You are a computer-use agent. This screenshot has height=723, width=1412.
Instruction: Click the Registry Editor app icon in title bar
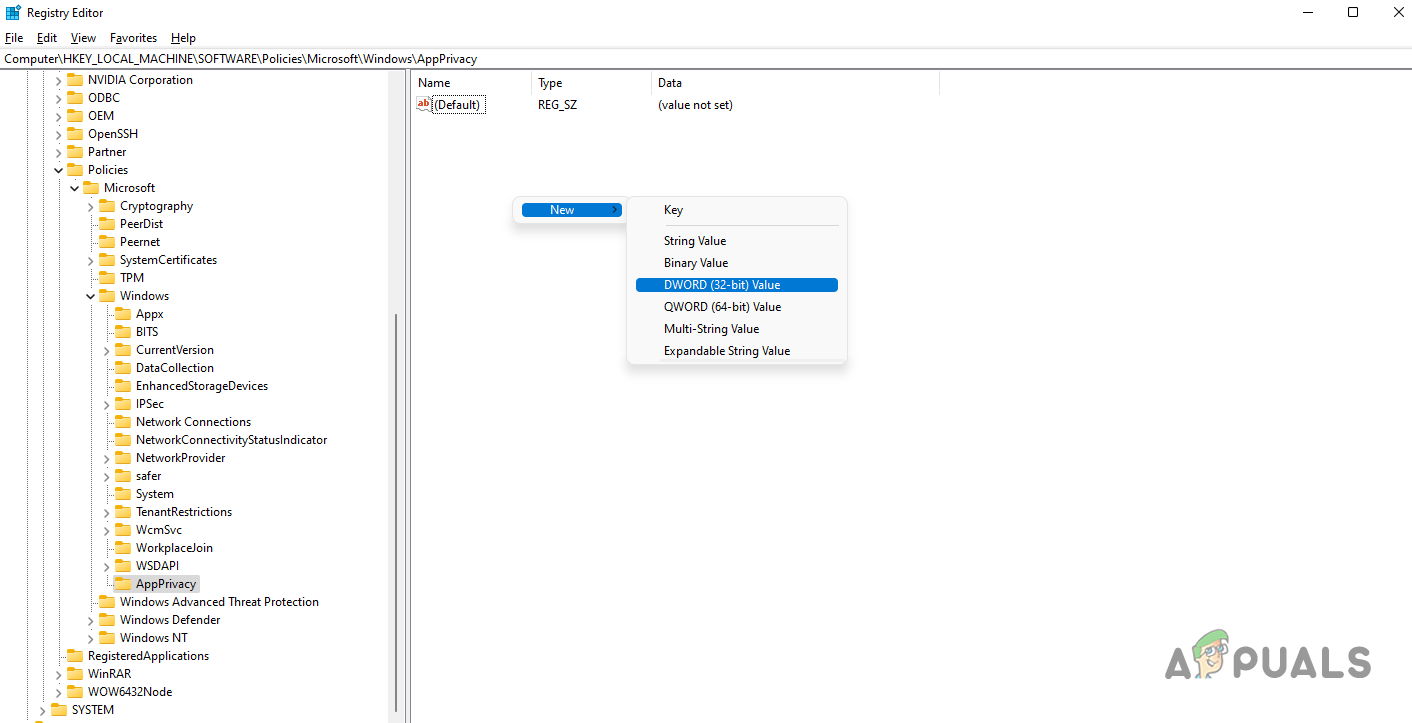13,13
